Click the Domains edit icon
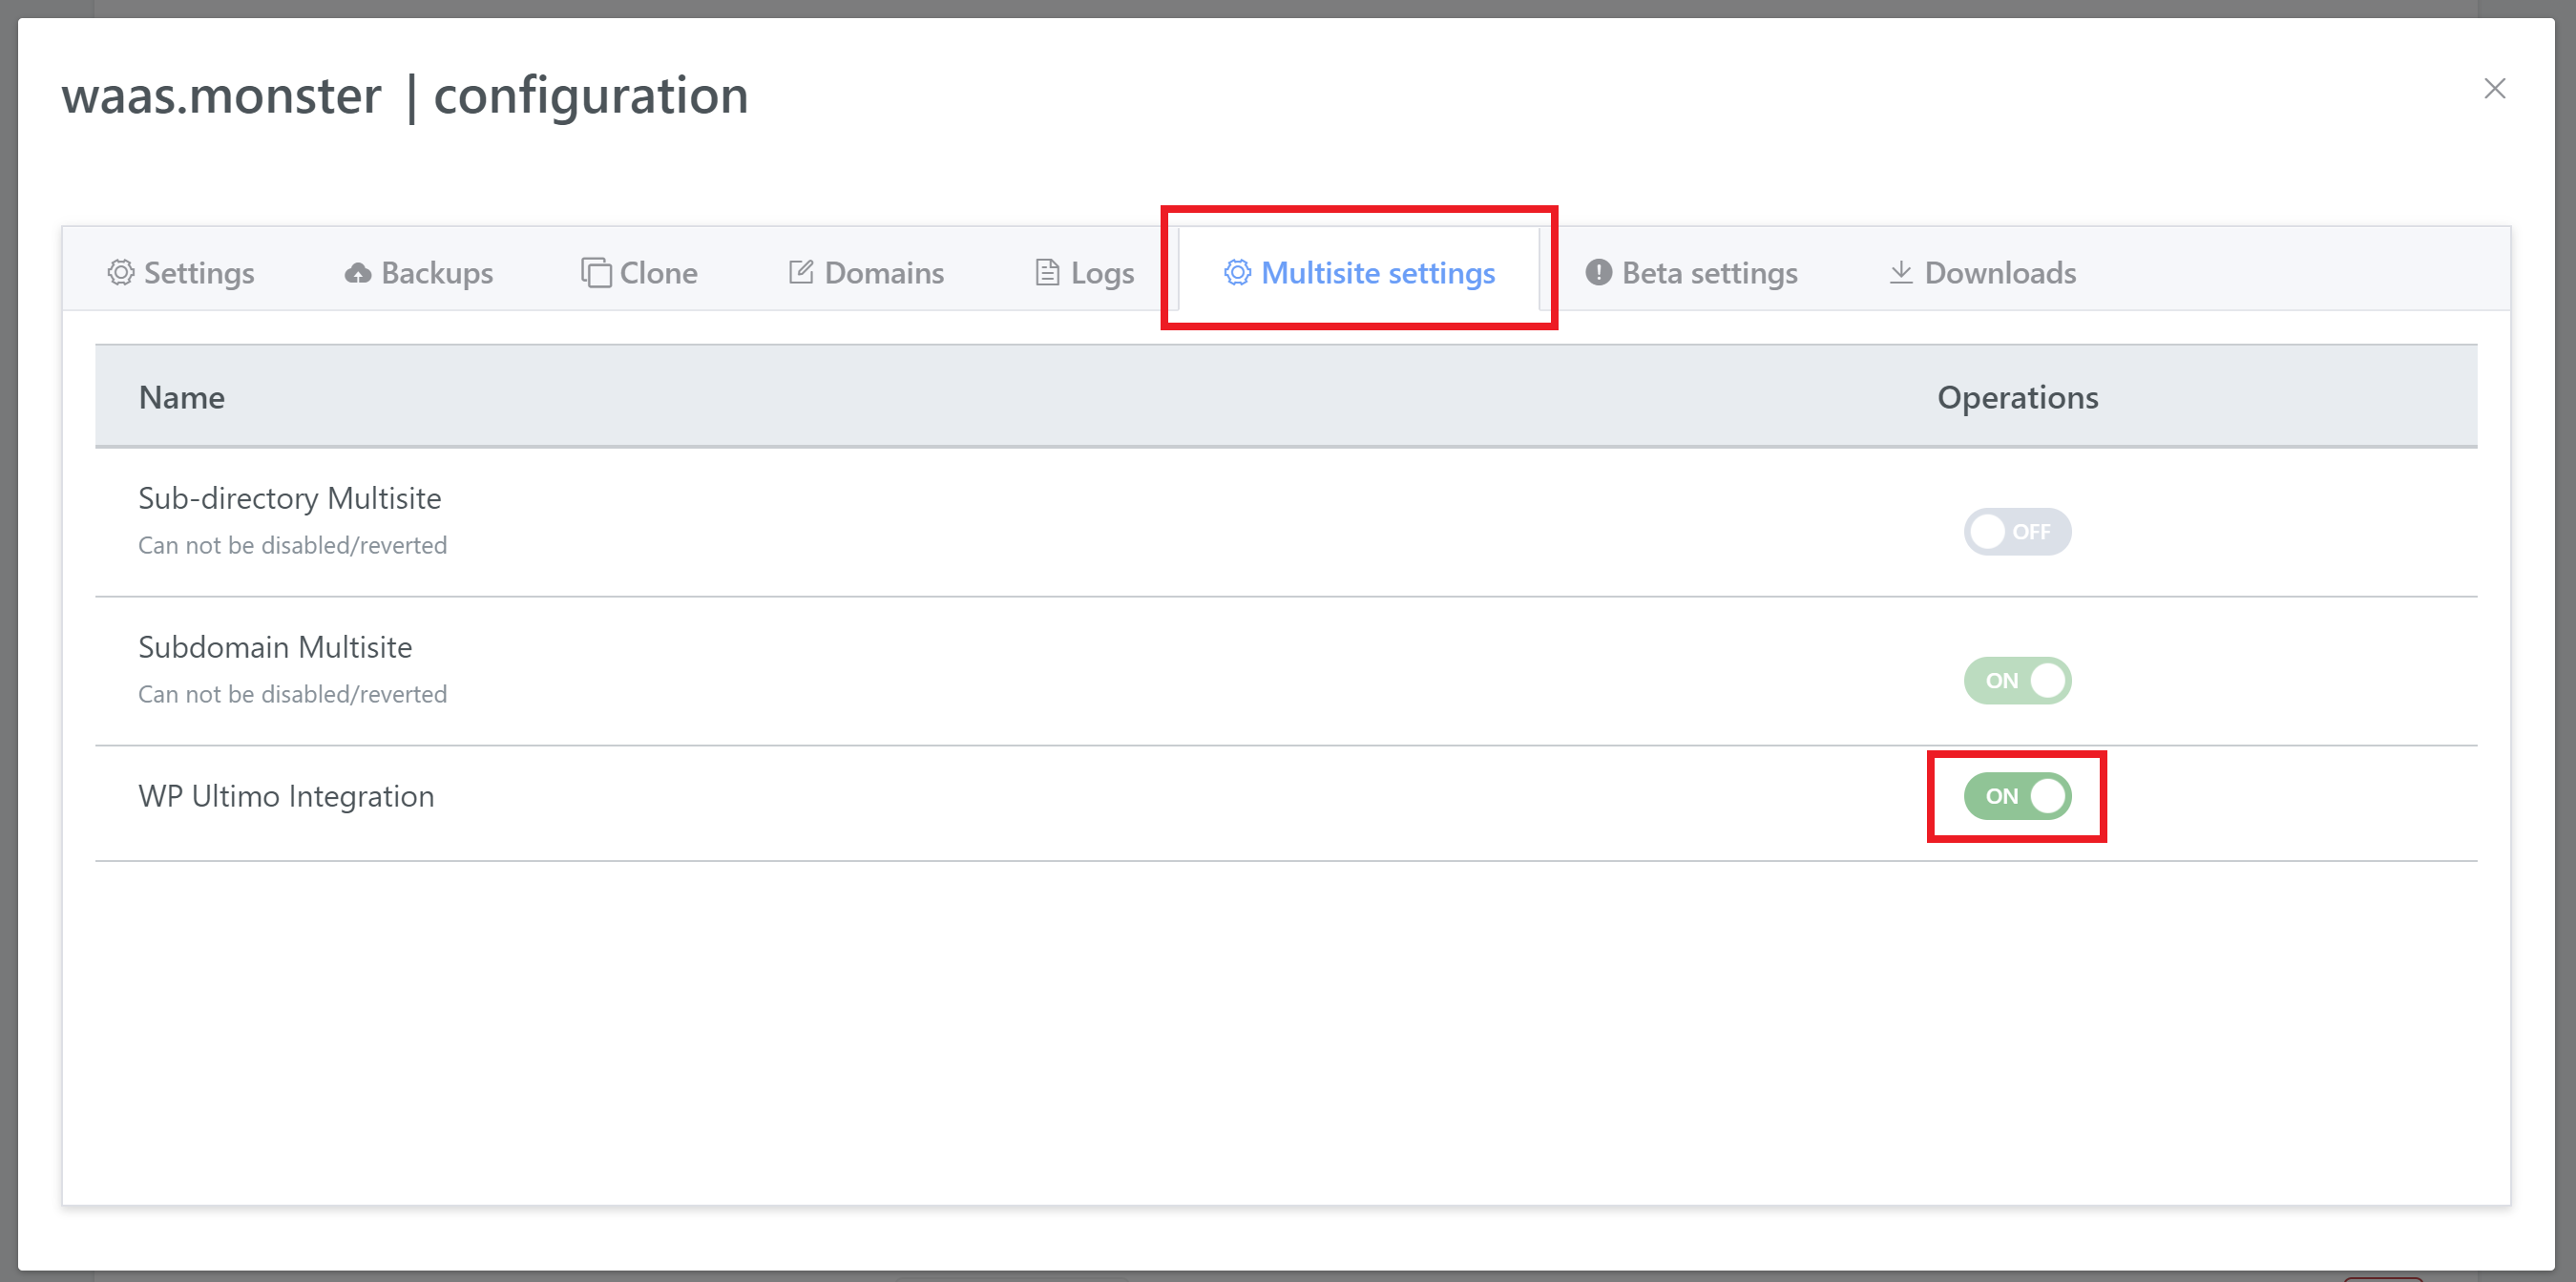The width and height of the screenshot is (2576, 1282). [801, 271]
